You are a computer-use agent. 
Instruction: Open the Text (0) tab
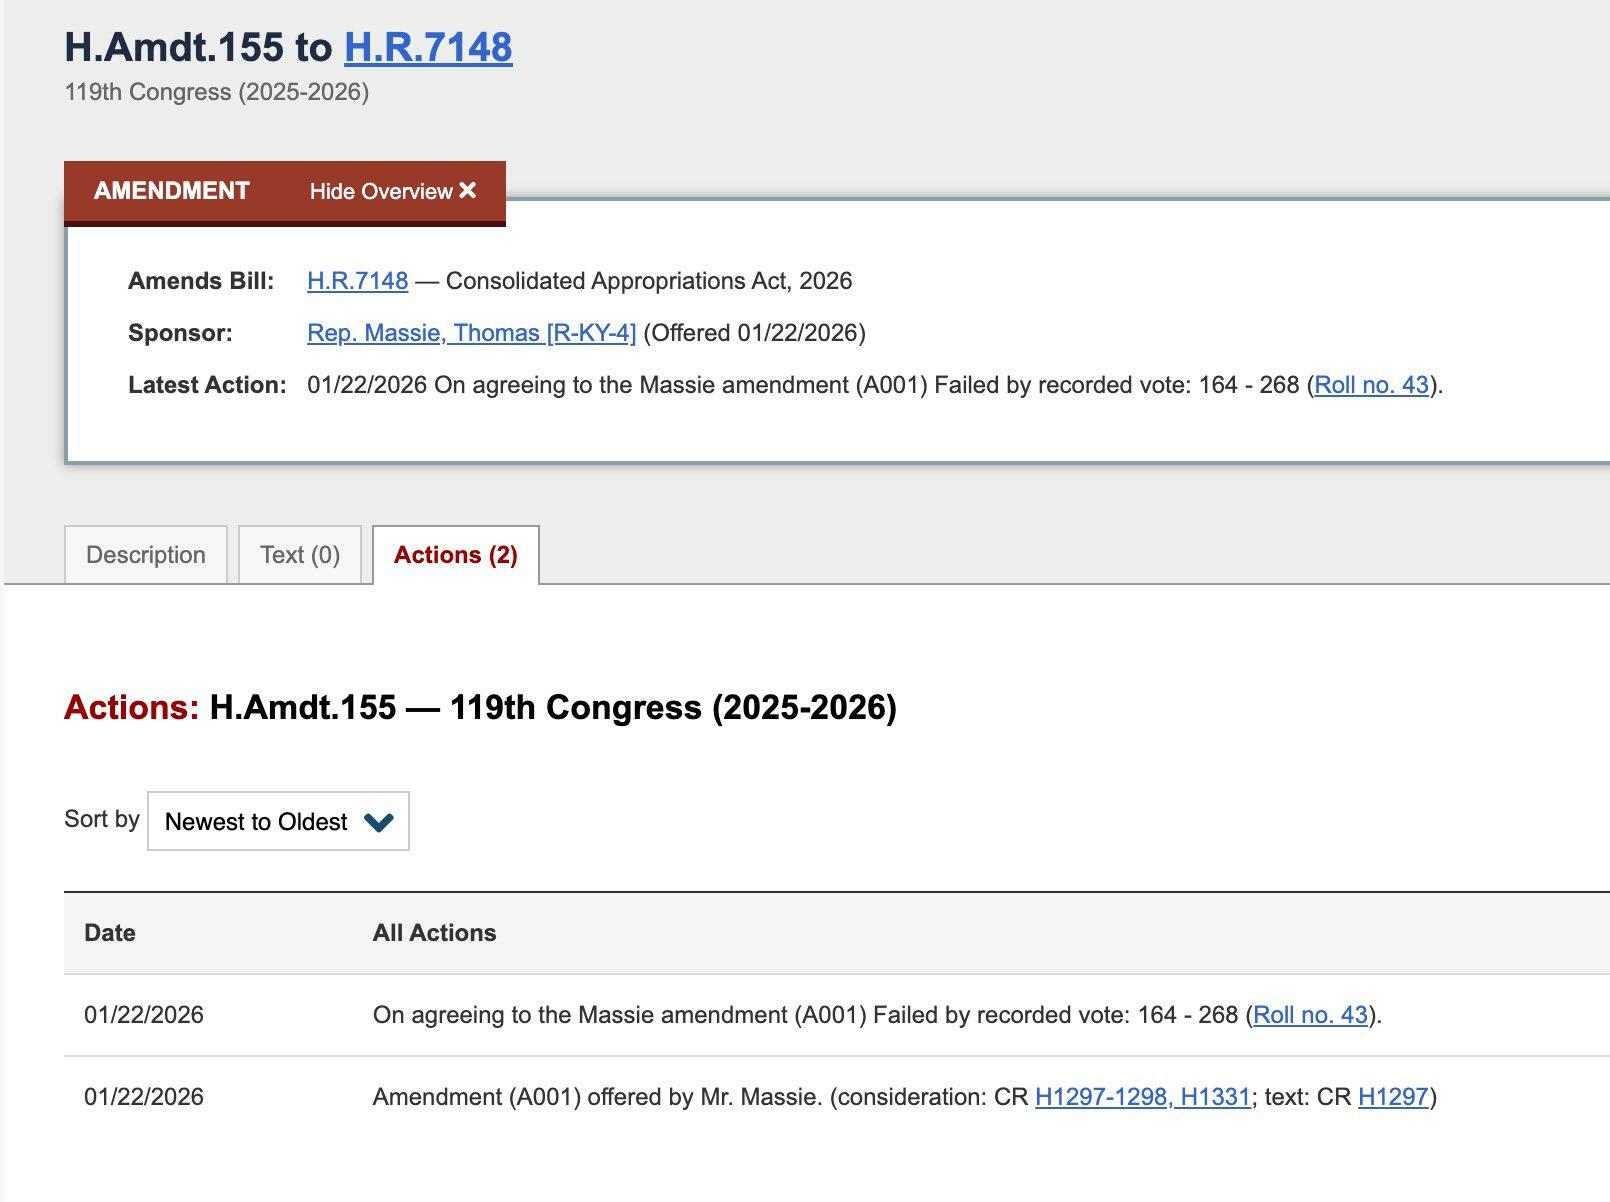[299, 555]
